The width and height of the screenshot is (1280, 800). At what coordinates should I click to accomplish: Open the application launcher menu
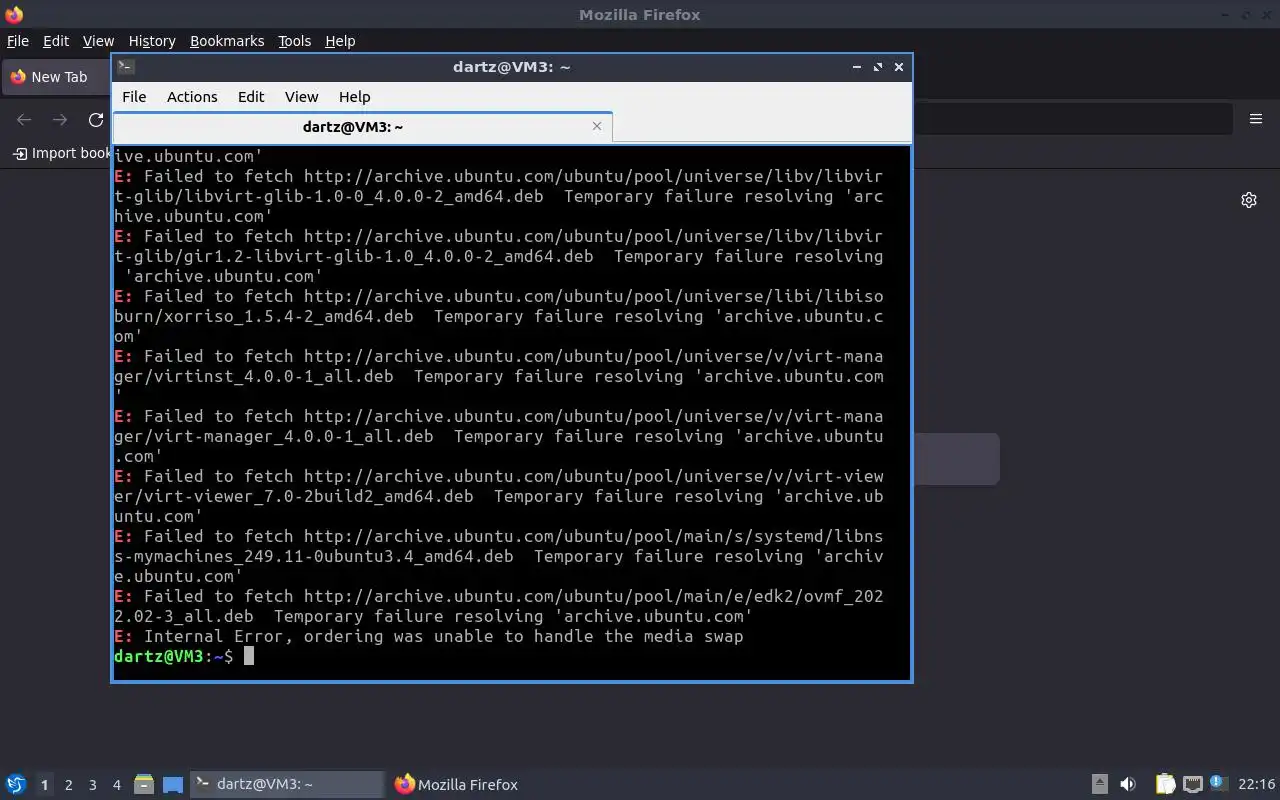point(15,784)
